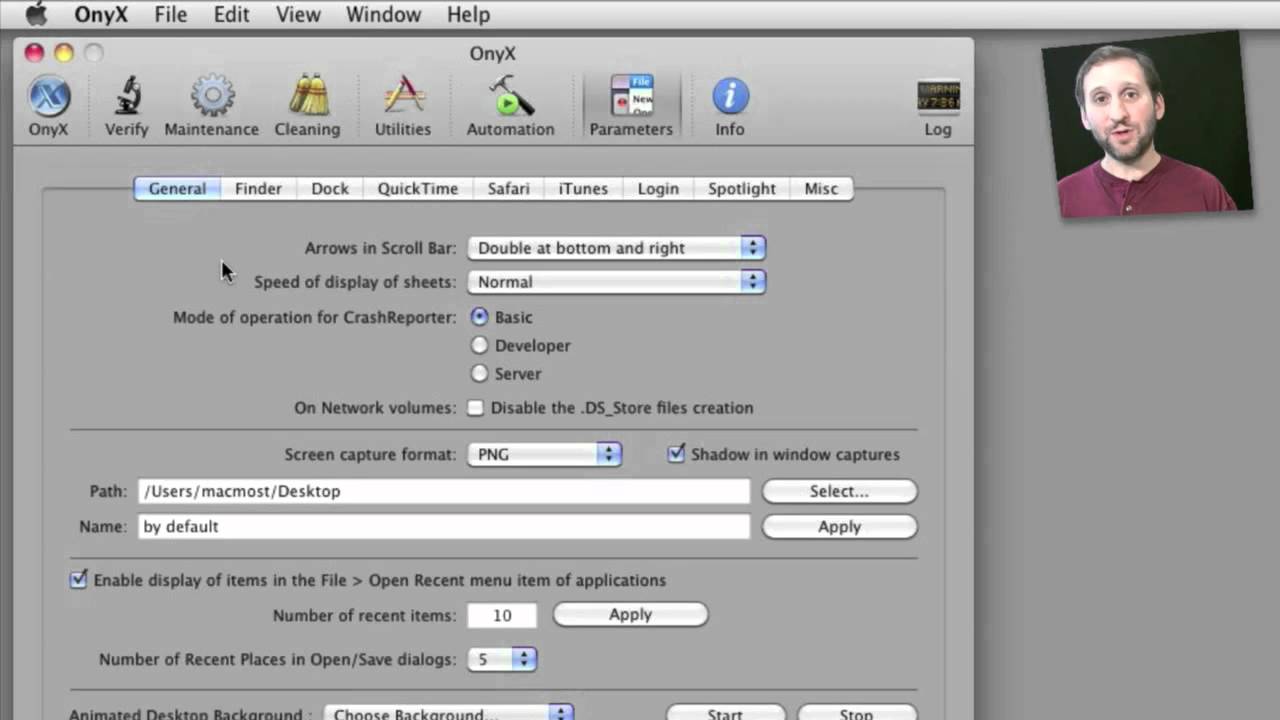Viewport: 1280px width, 720px height.
Task: Open the Apple menu
Action: click(x=36, y=14)
